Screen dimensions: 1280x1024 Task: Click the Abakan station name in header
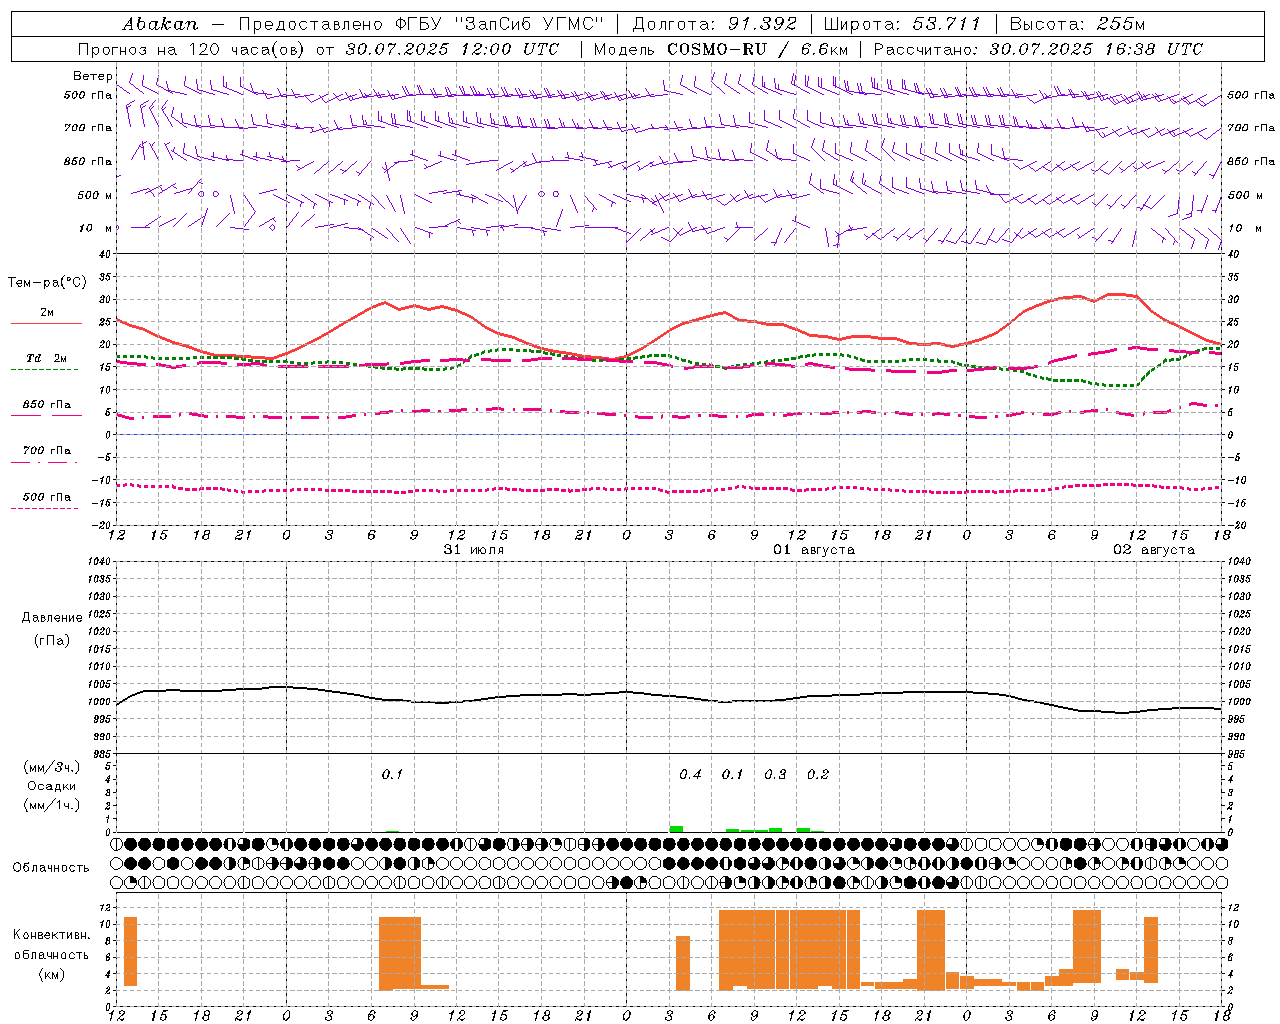(161, 24)
